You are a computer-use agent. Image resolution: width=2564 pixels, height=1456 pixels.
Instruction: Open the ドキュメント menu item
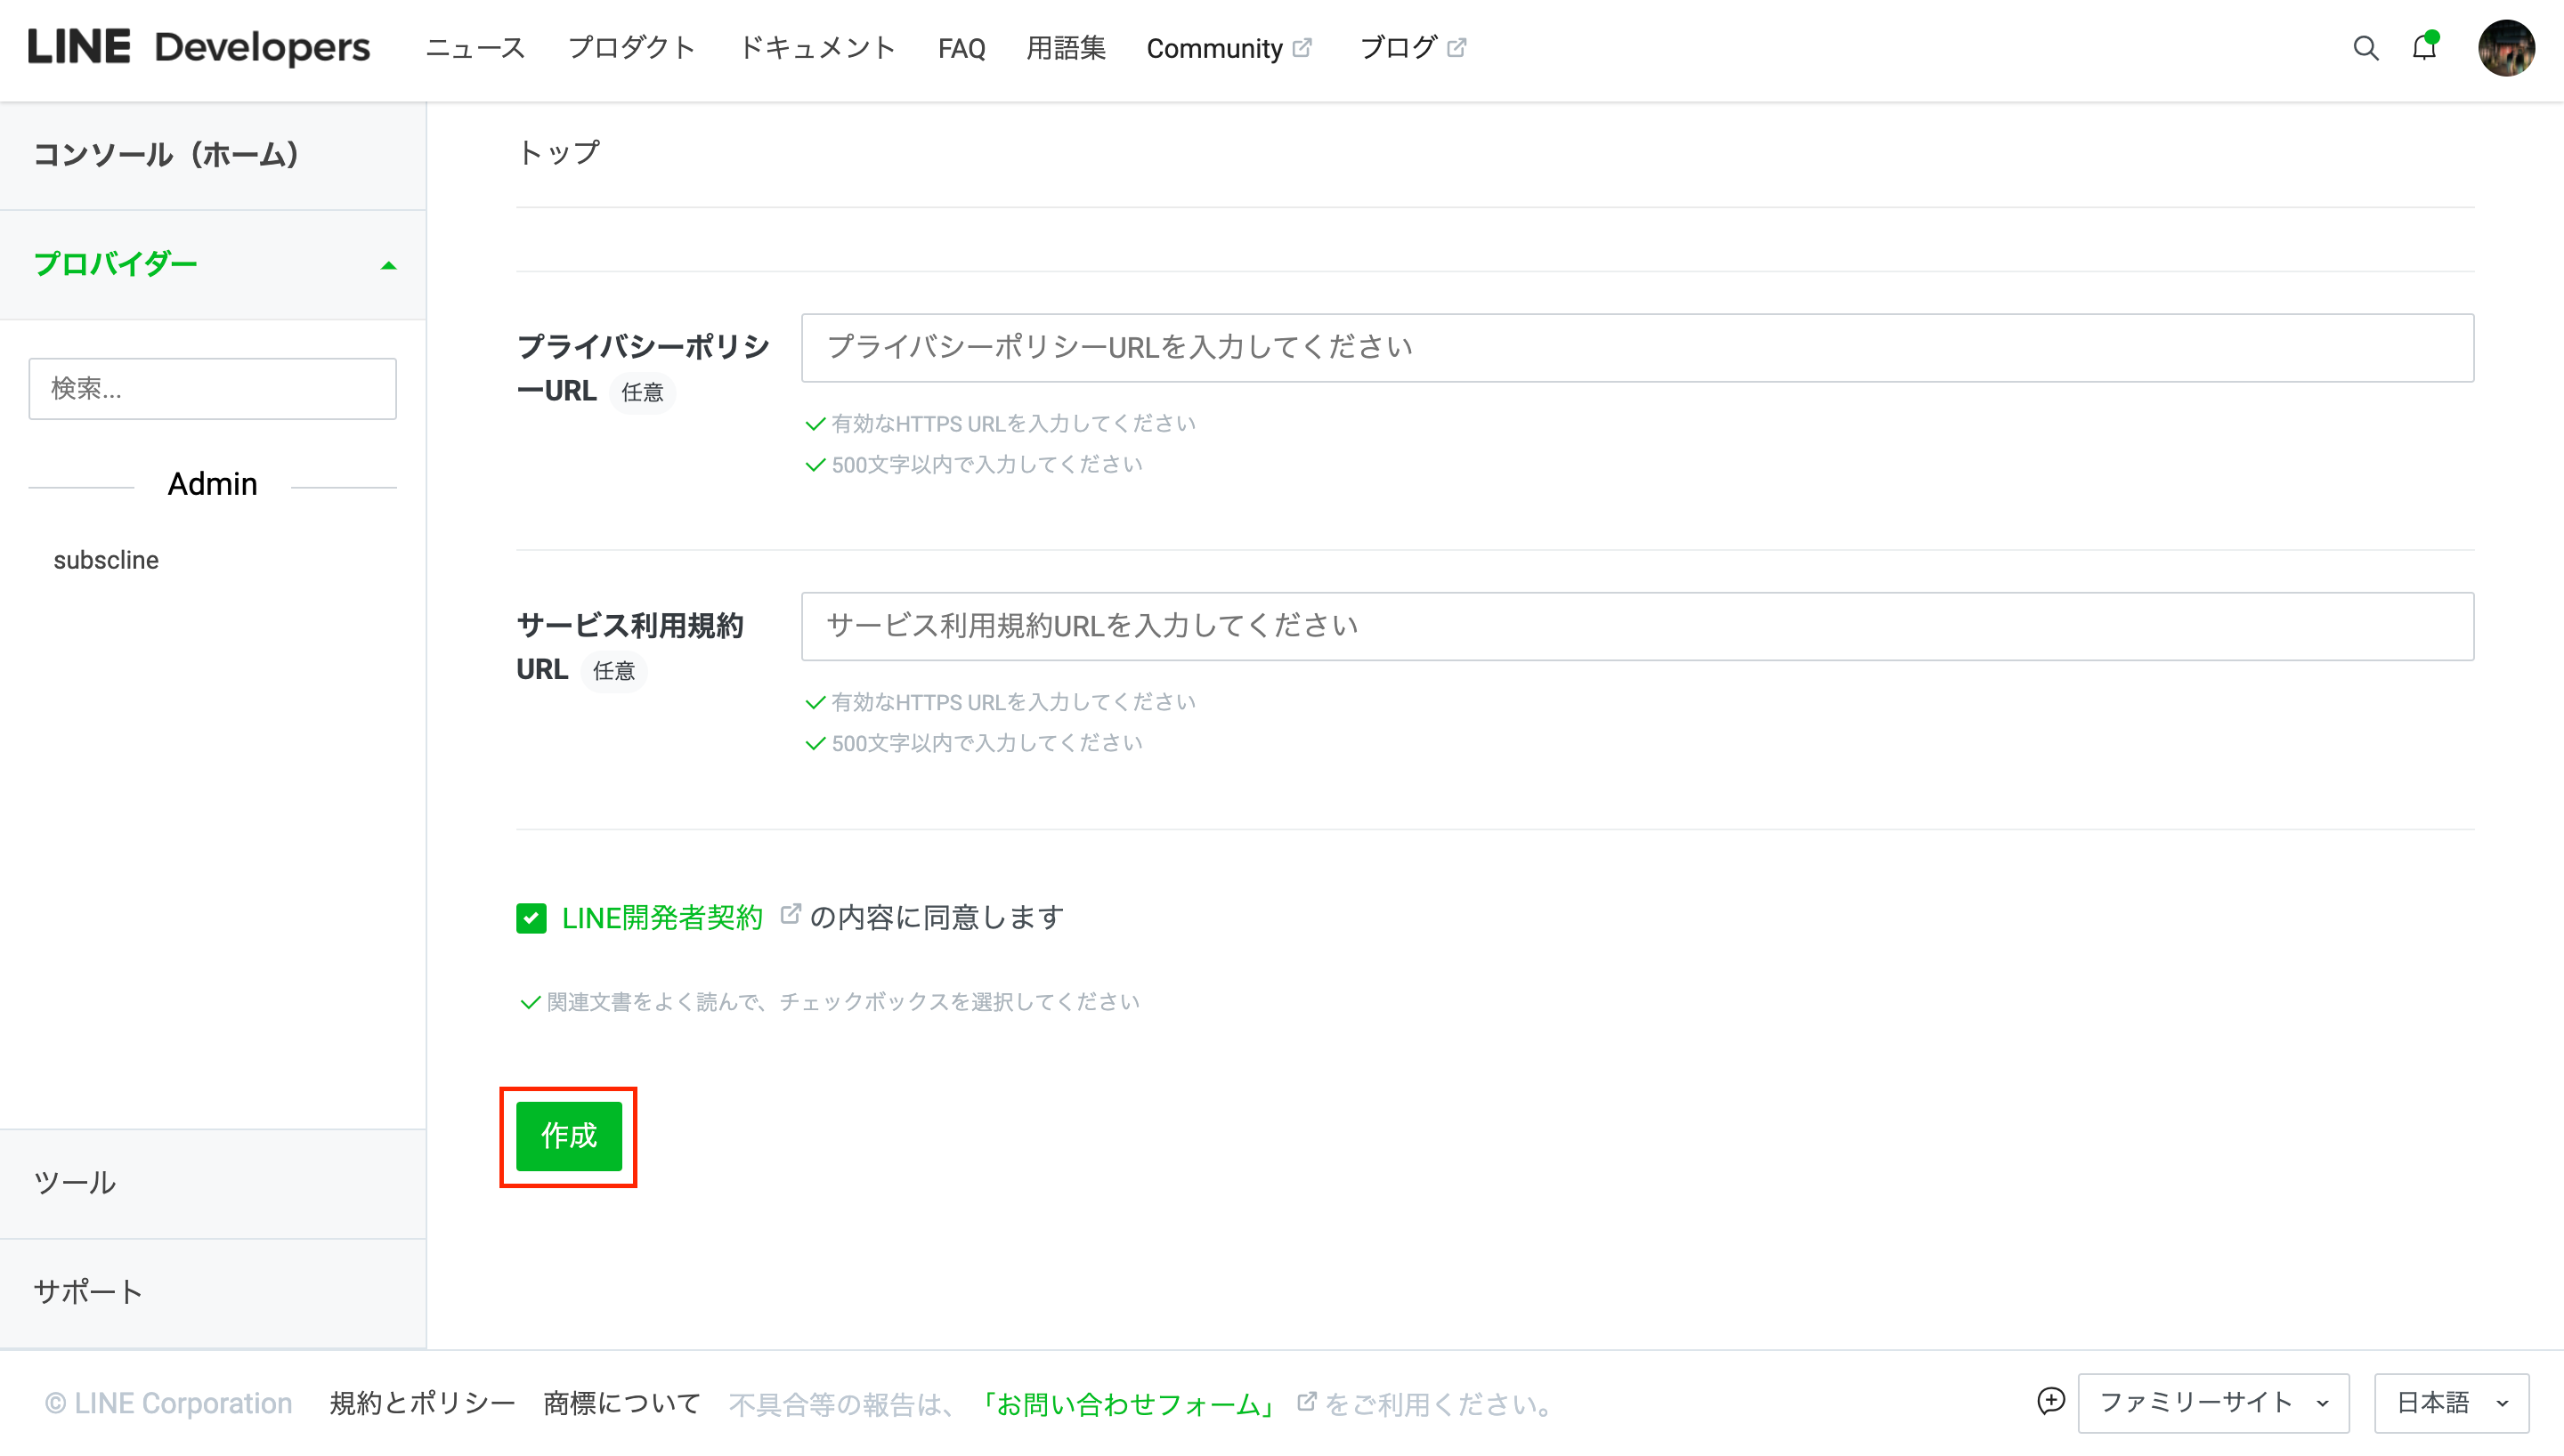[x=816, y=48]
